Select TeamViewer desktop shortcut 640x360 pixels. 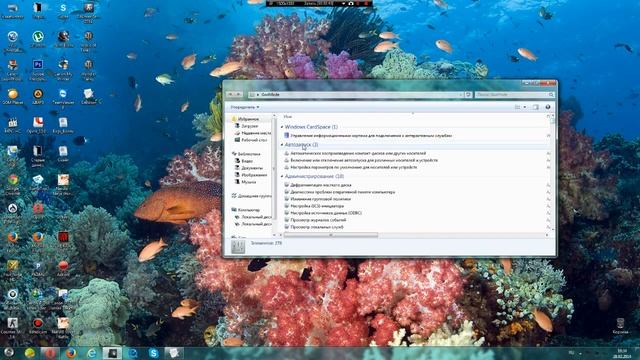tap(63, 97)
